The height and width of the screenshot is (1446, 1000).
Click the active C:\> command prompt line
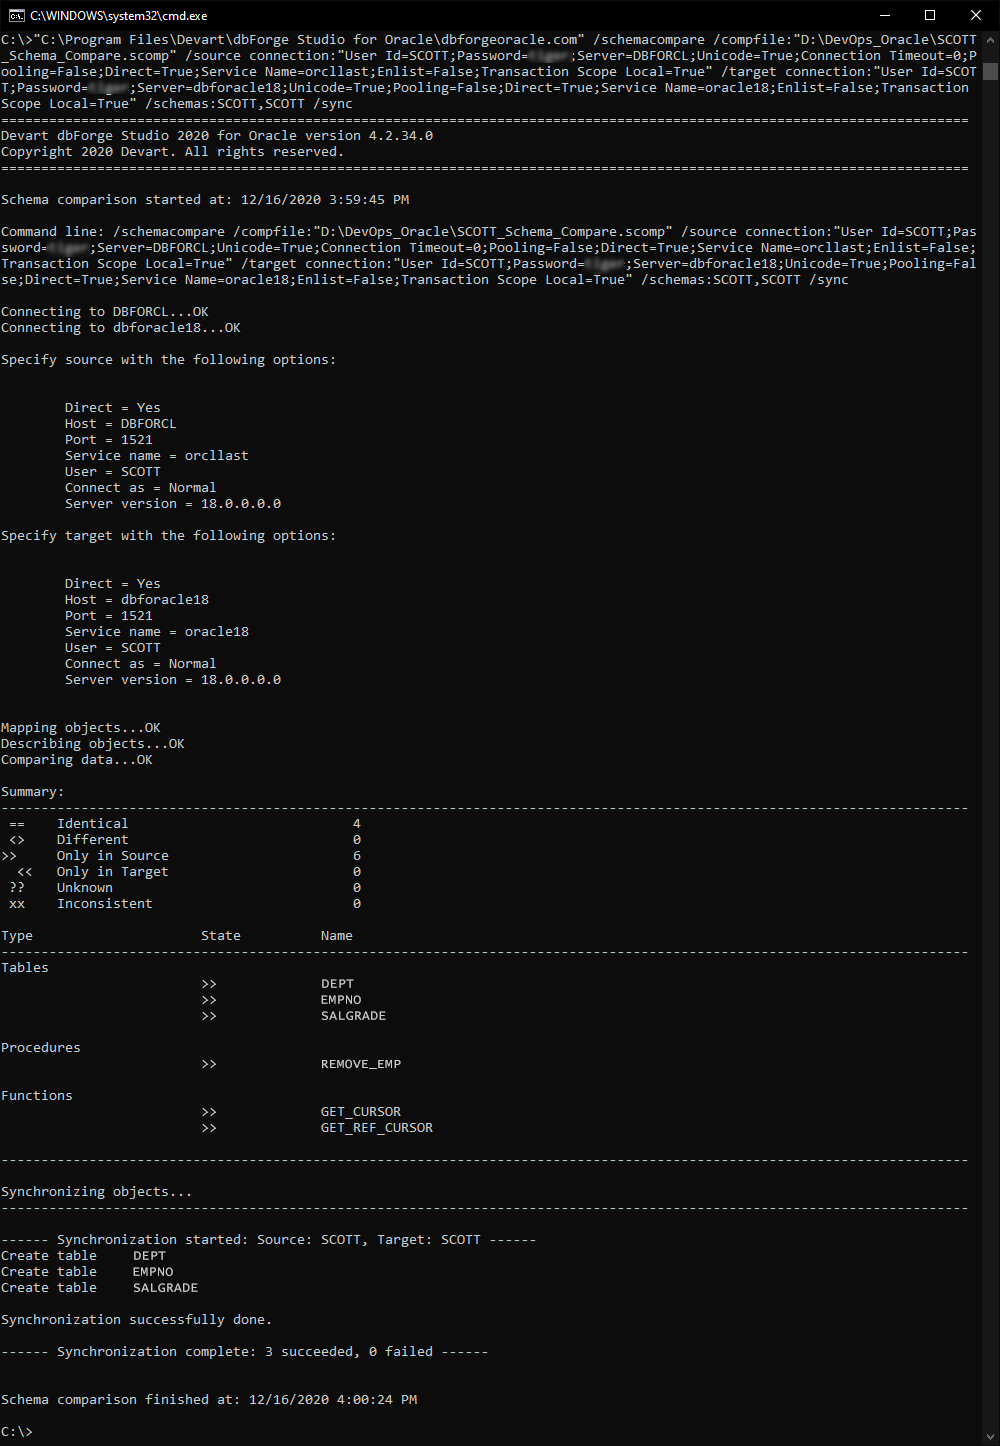point(16,1431)
